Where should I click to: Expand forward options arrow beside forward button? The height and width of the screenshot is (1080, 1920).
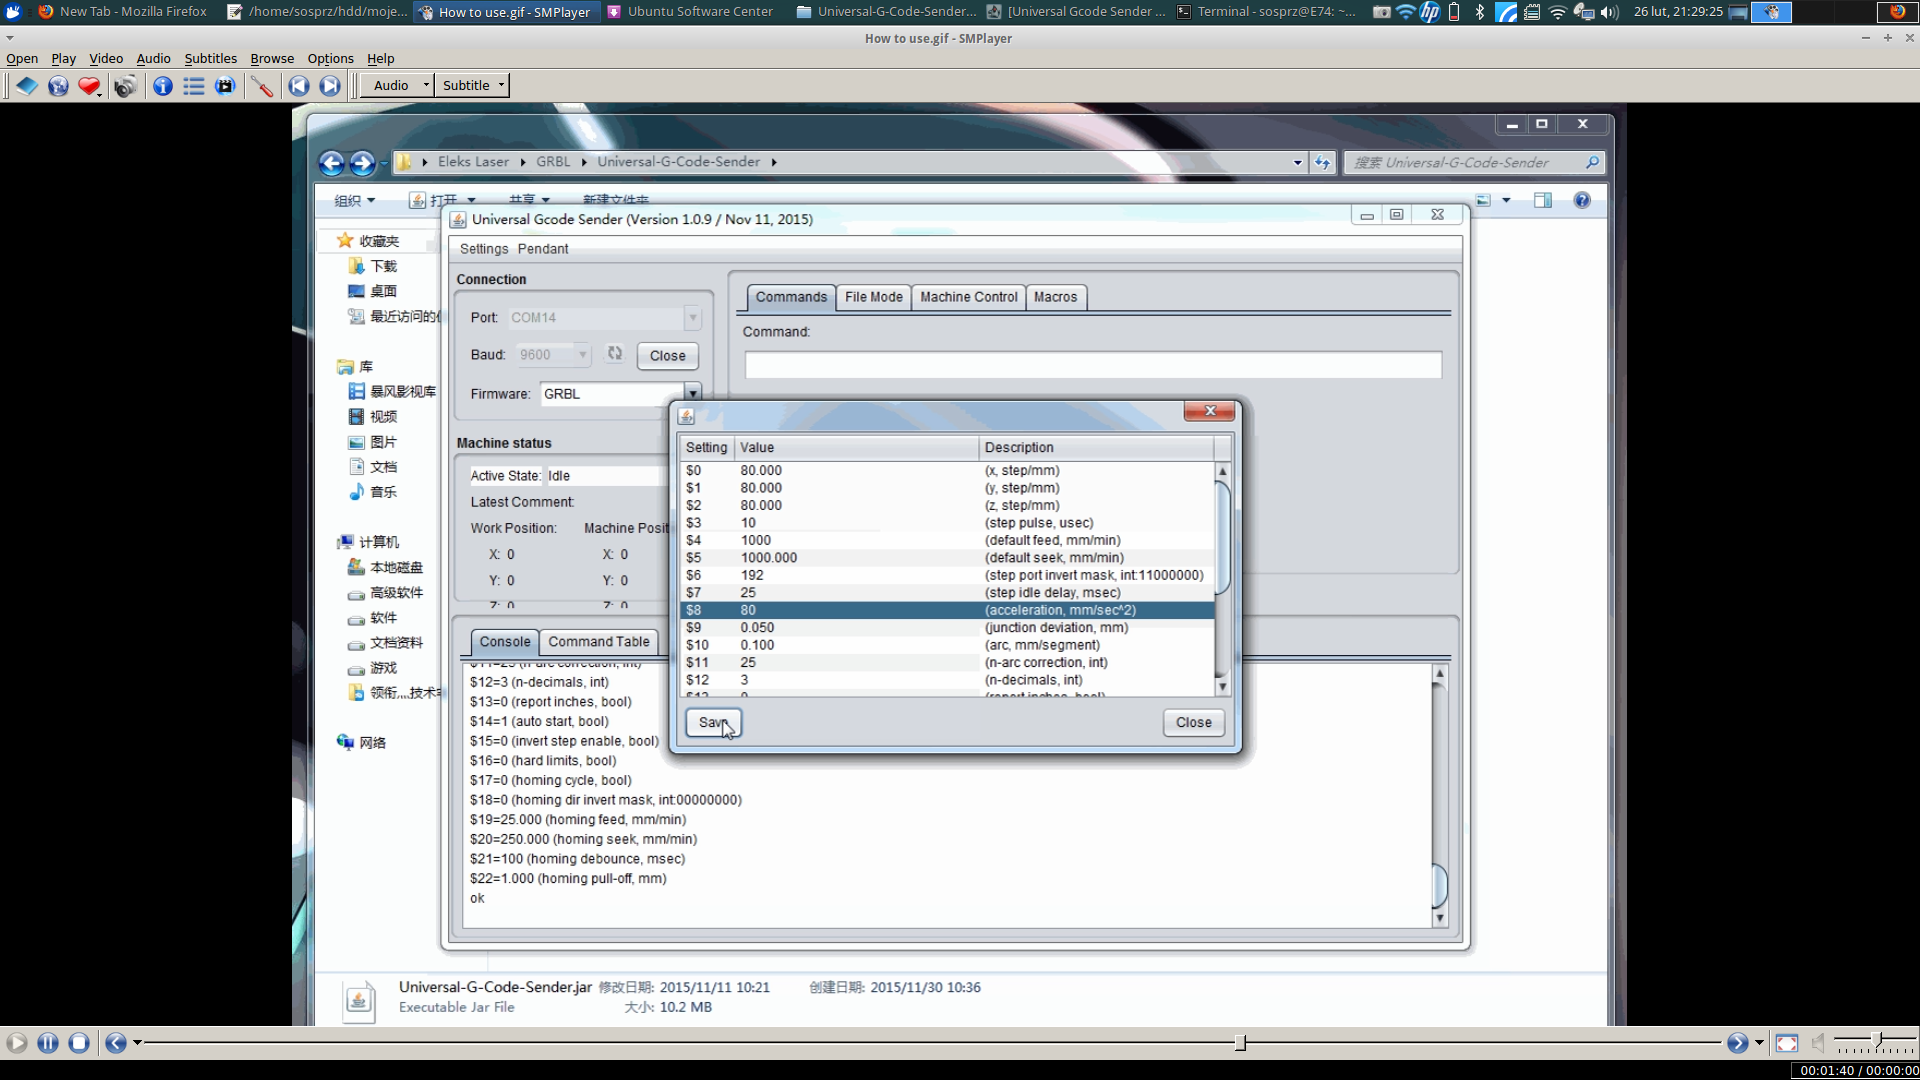click(1759, 1043)
